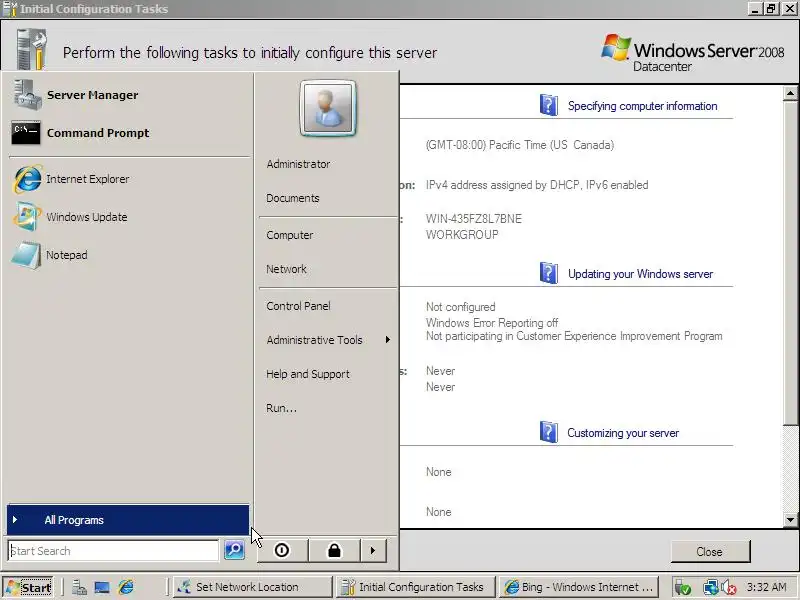Lock the computer with padlock button
This screenshot has height=600, width=800.
point(334,551)
